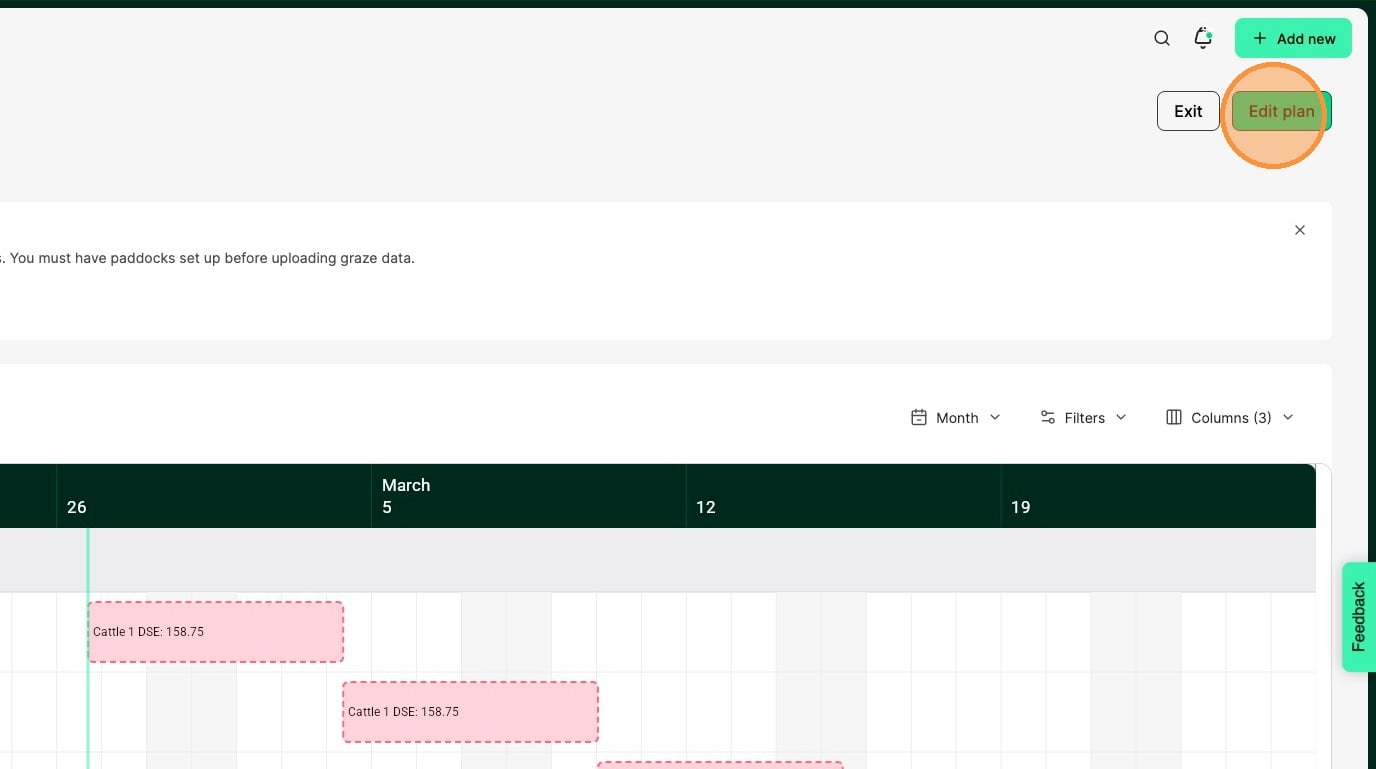Click the Edit plan button
This screenshot has height=769, width=1376.
coord(1281,111)
